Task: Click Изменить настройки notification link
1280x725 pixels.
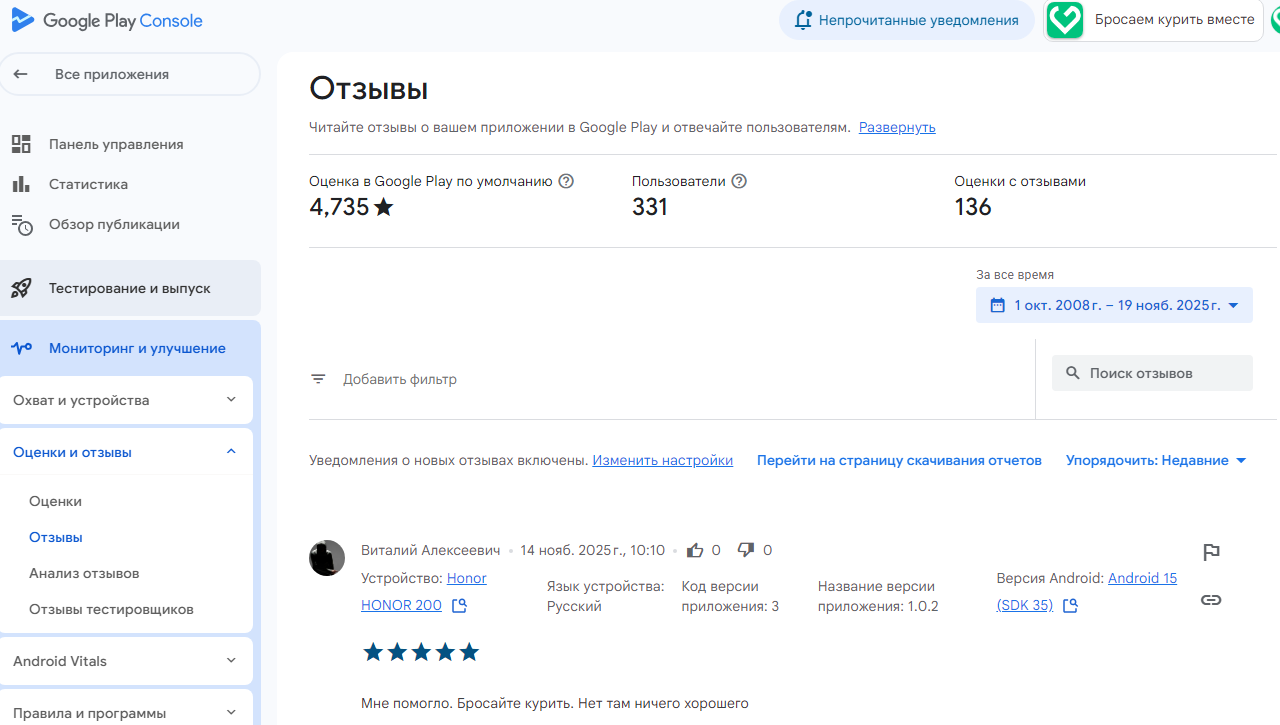Action: point(662,460)
